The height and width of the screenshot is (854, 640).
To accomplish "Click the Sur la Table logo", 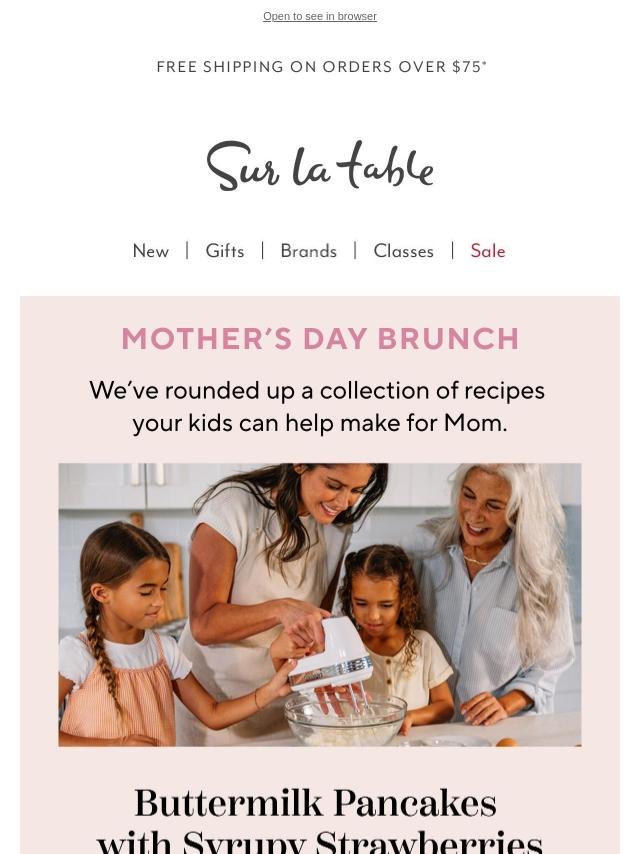I will pos(320,166).
